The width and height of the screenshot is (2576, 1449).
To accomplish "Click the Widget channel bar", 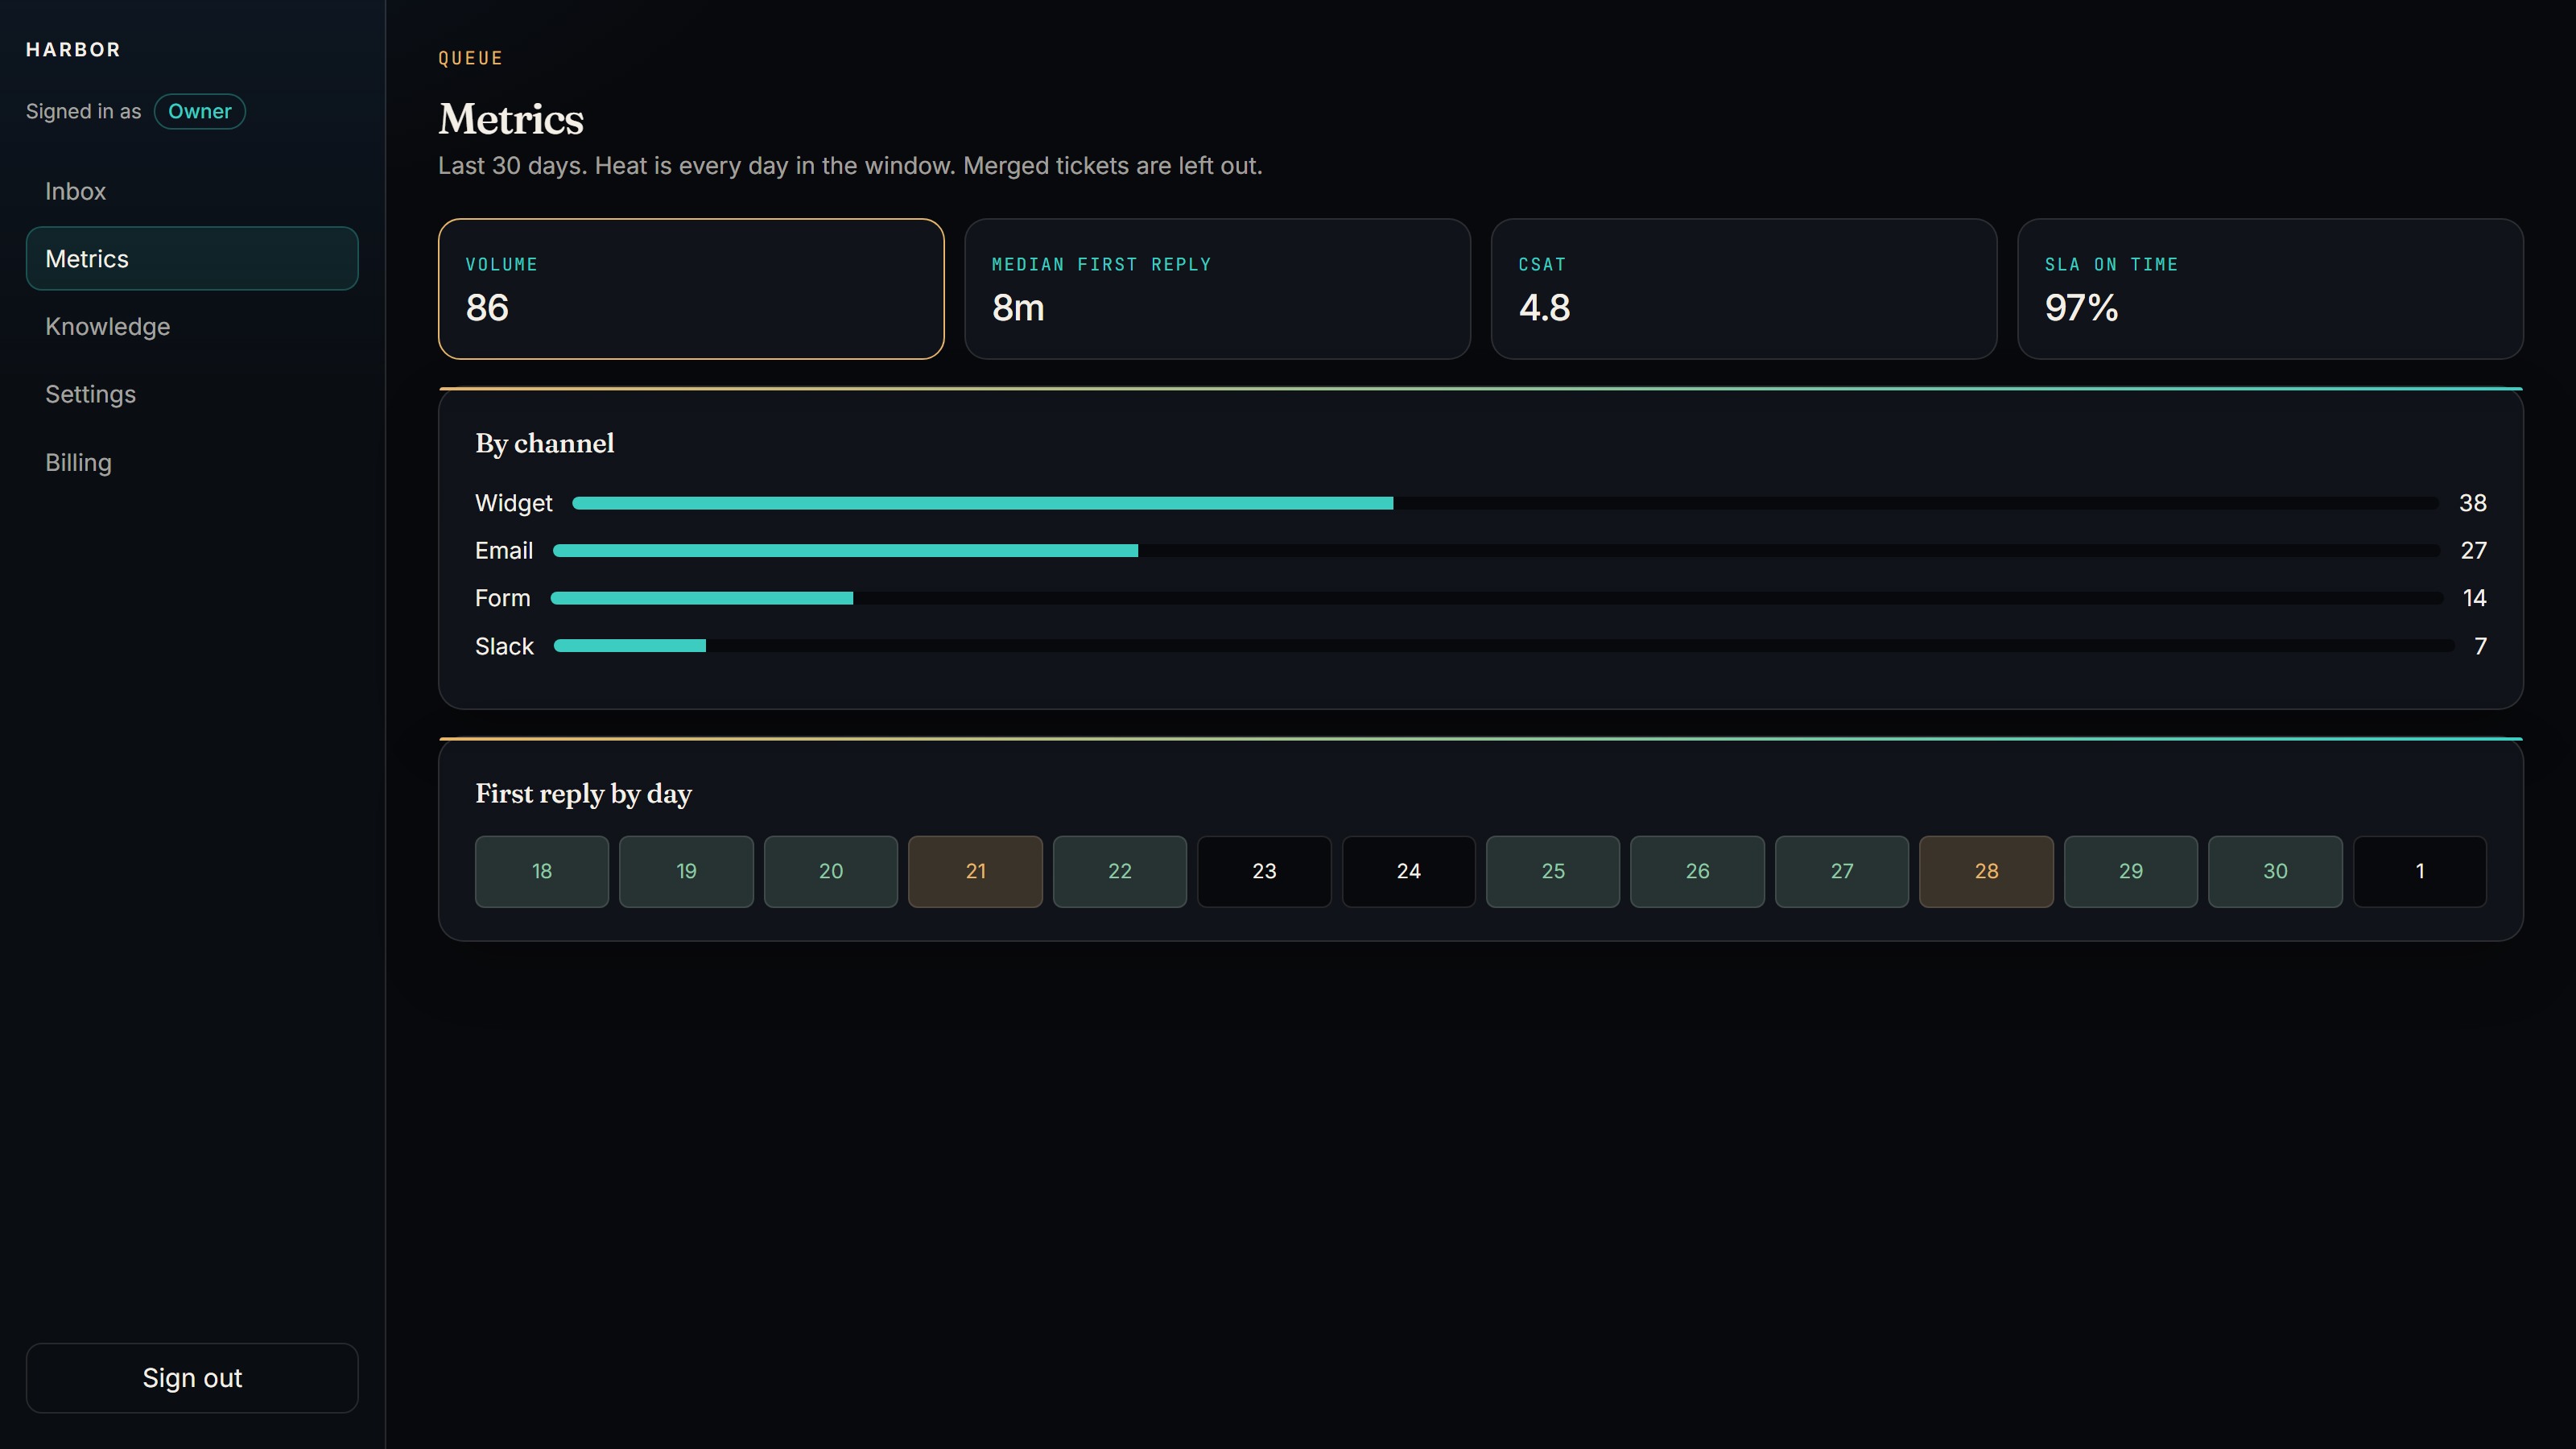I will pos(1505,503).
